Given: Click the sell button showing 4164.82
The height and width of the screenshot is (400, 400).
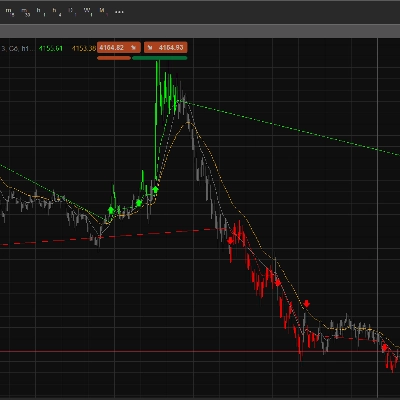Looking at the screenshot, I should (x=119, y=48).
